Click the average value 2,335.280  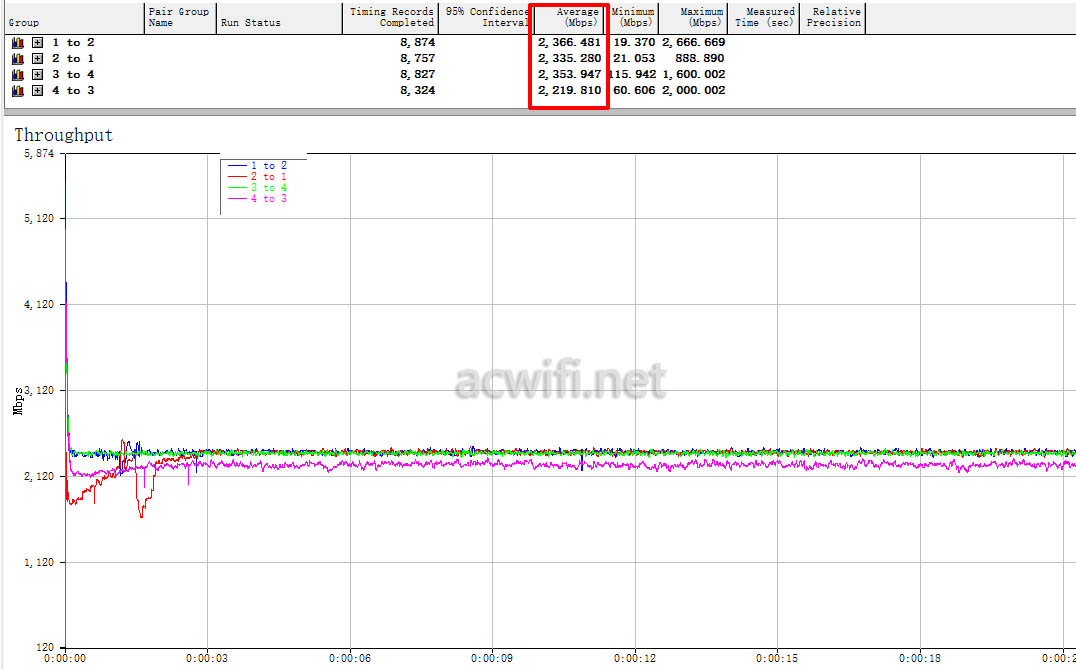570,58
